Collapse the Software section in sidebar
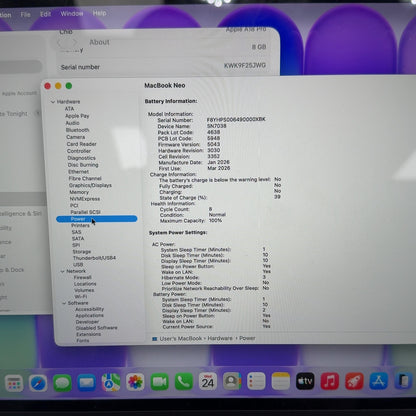416x416 pixels. click(64, 303)
